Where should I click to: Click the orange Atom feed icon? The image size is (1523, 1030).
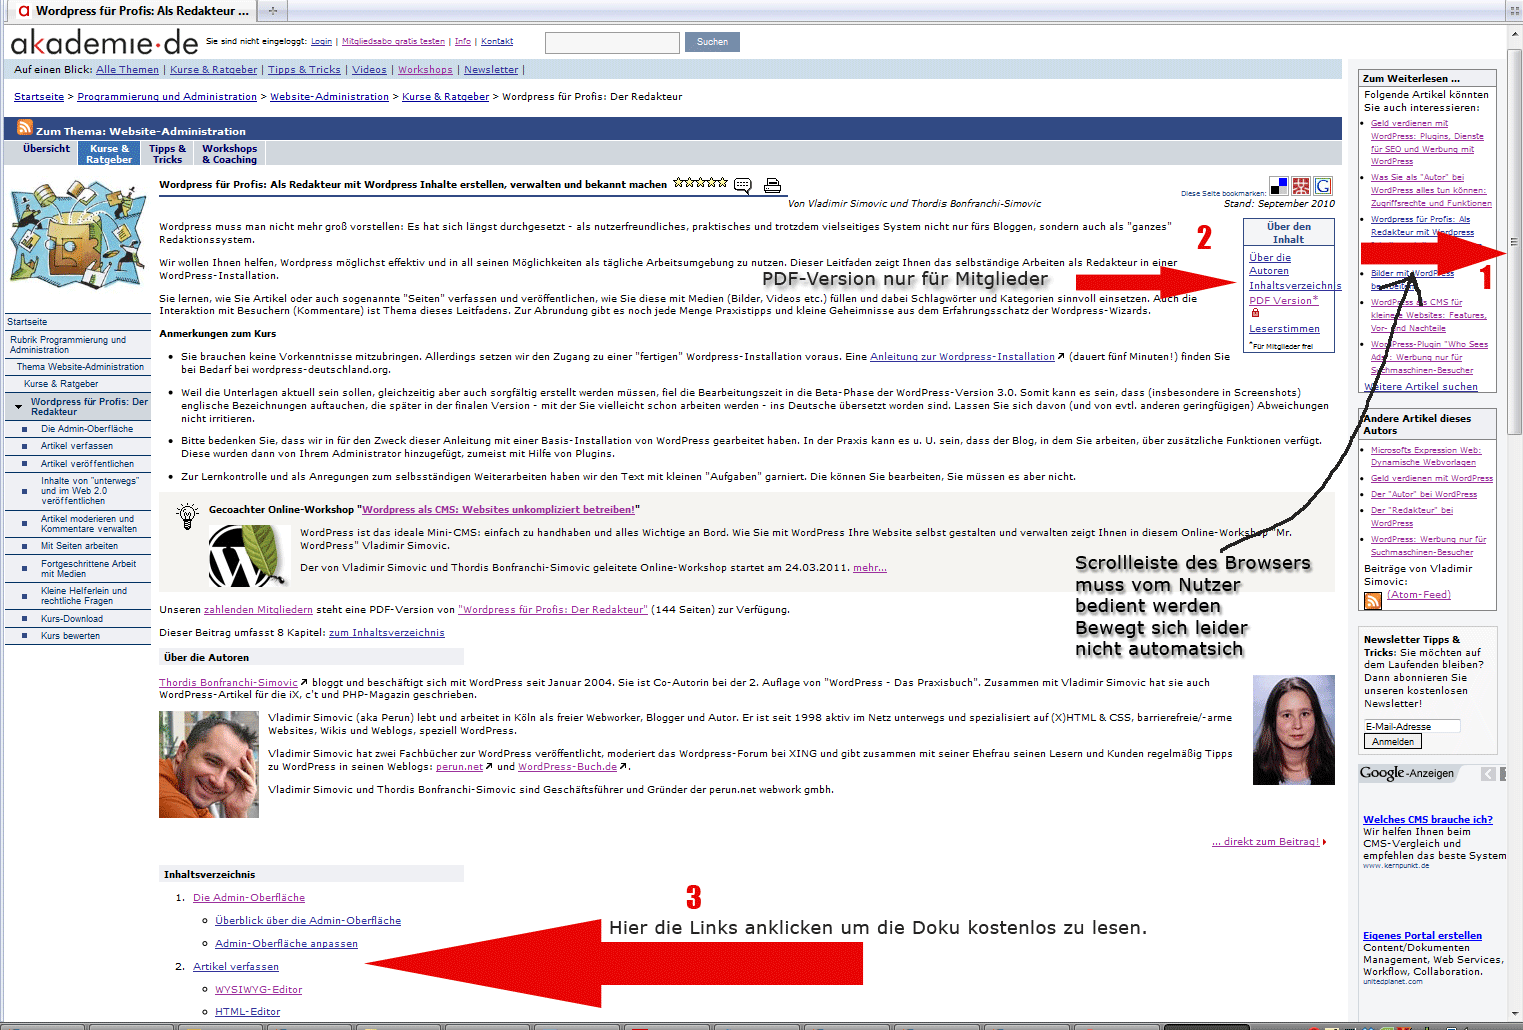coord(1373,600)
